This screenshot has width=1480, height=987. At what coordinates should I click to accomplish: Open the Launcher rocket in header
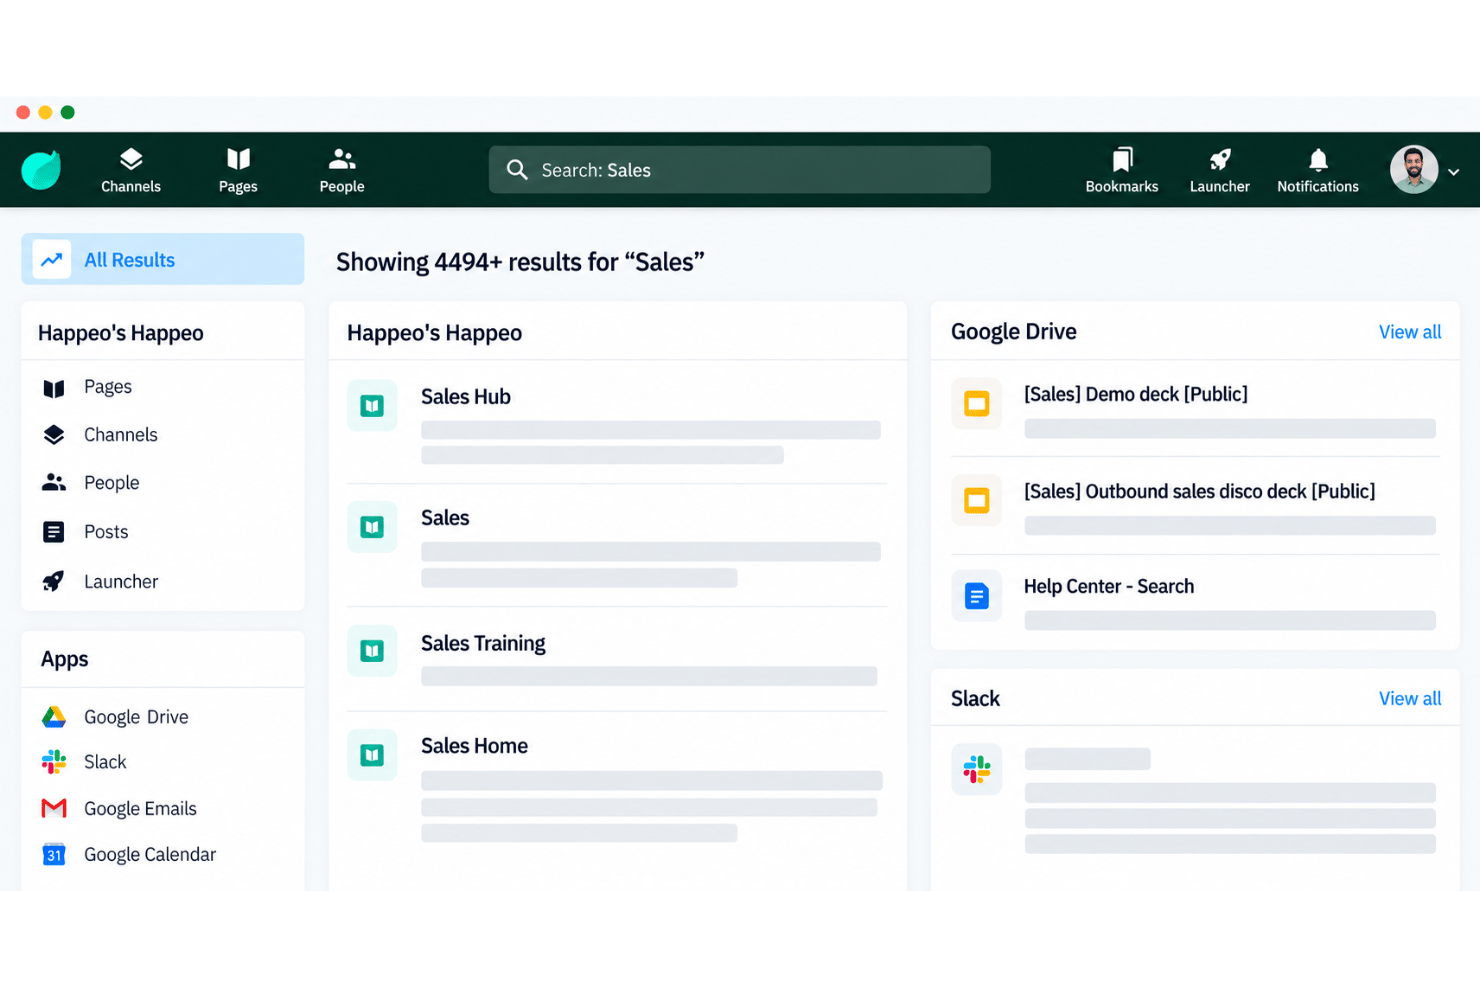point(1220,170)
